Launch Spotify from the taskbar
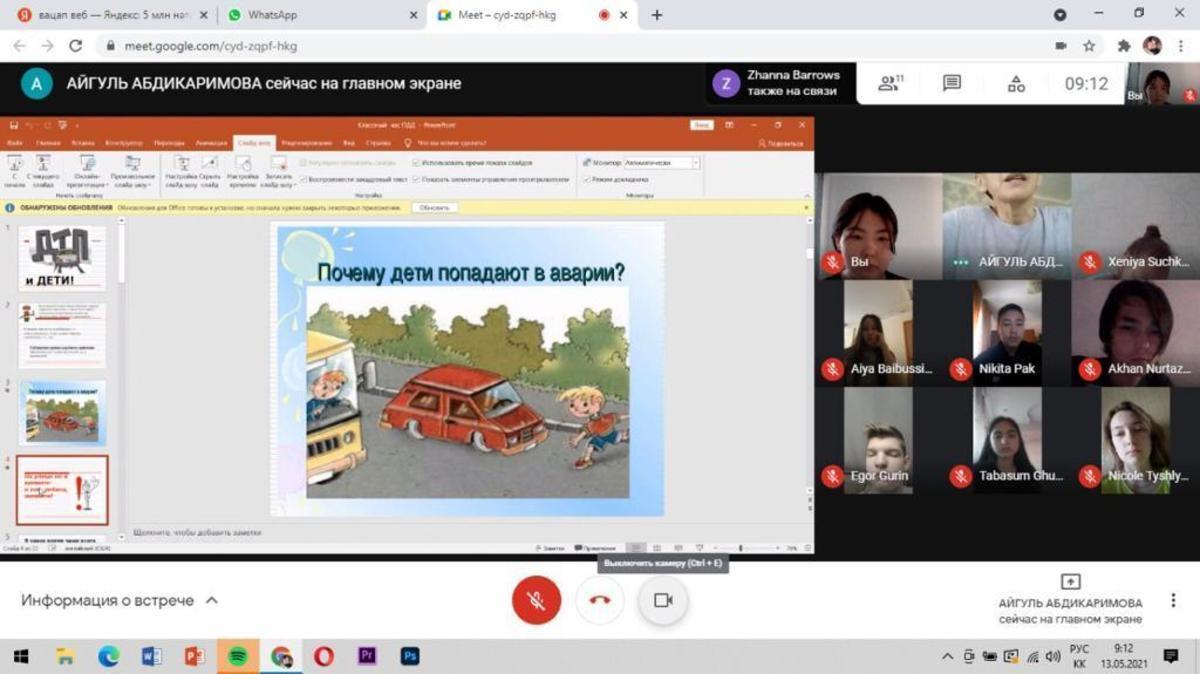The width and height of the screenshot is (1200, 674). (x=238, y=657)
